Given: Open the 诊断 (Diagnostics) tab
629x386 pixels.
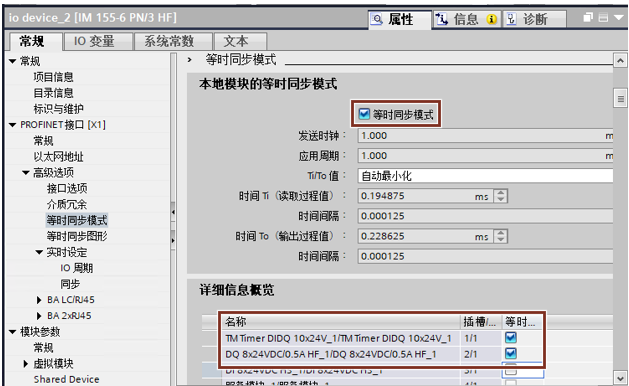Looking at the screenshot, I should pyautogui.click(x=534, y=19).
